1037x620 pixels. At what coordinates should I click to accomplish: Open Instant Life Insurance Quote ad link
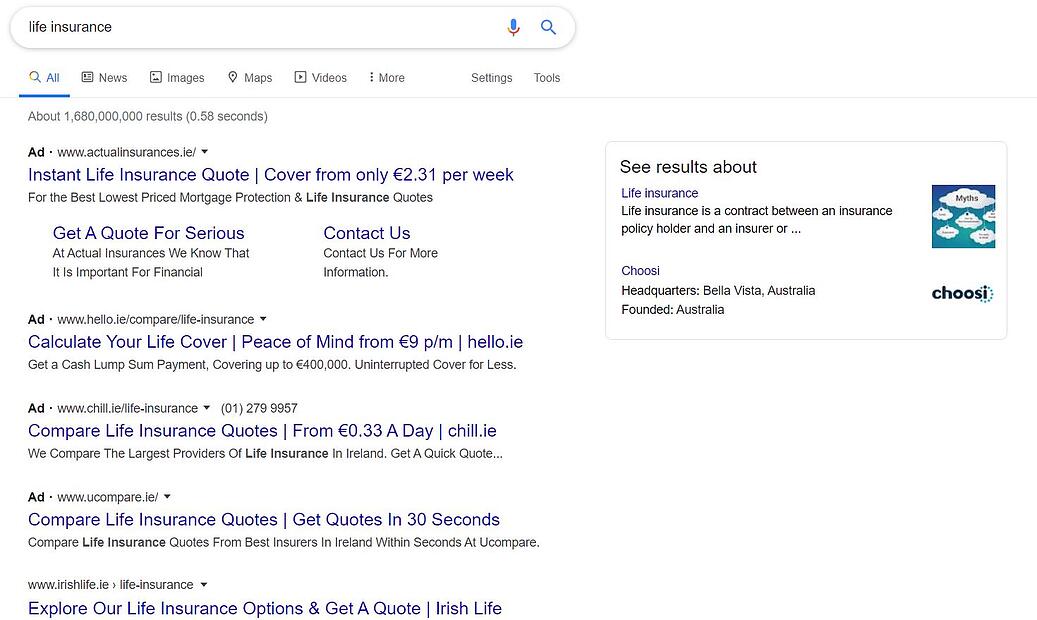pyautogui.click(x=270, y=175)
